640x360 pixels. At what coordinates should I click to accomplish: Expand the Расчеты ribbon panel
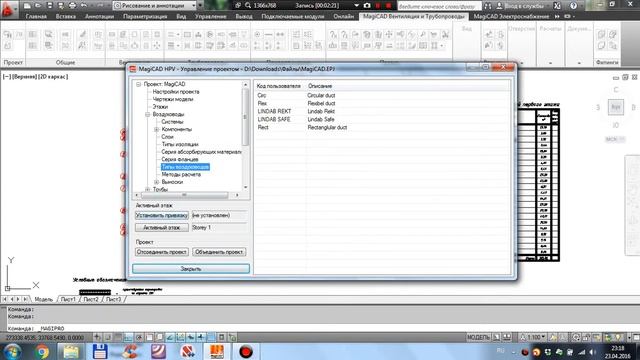(550, 62)
